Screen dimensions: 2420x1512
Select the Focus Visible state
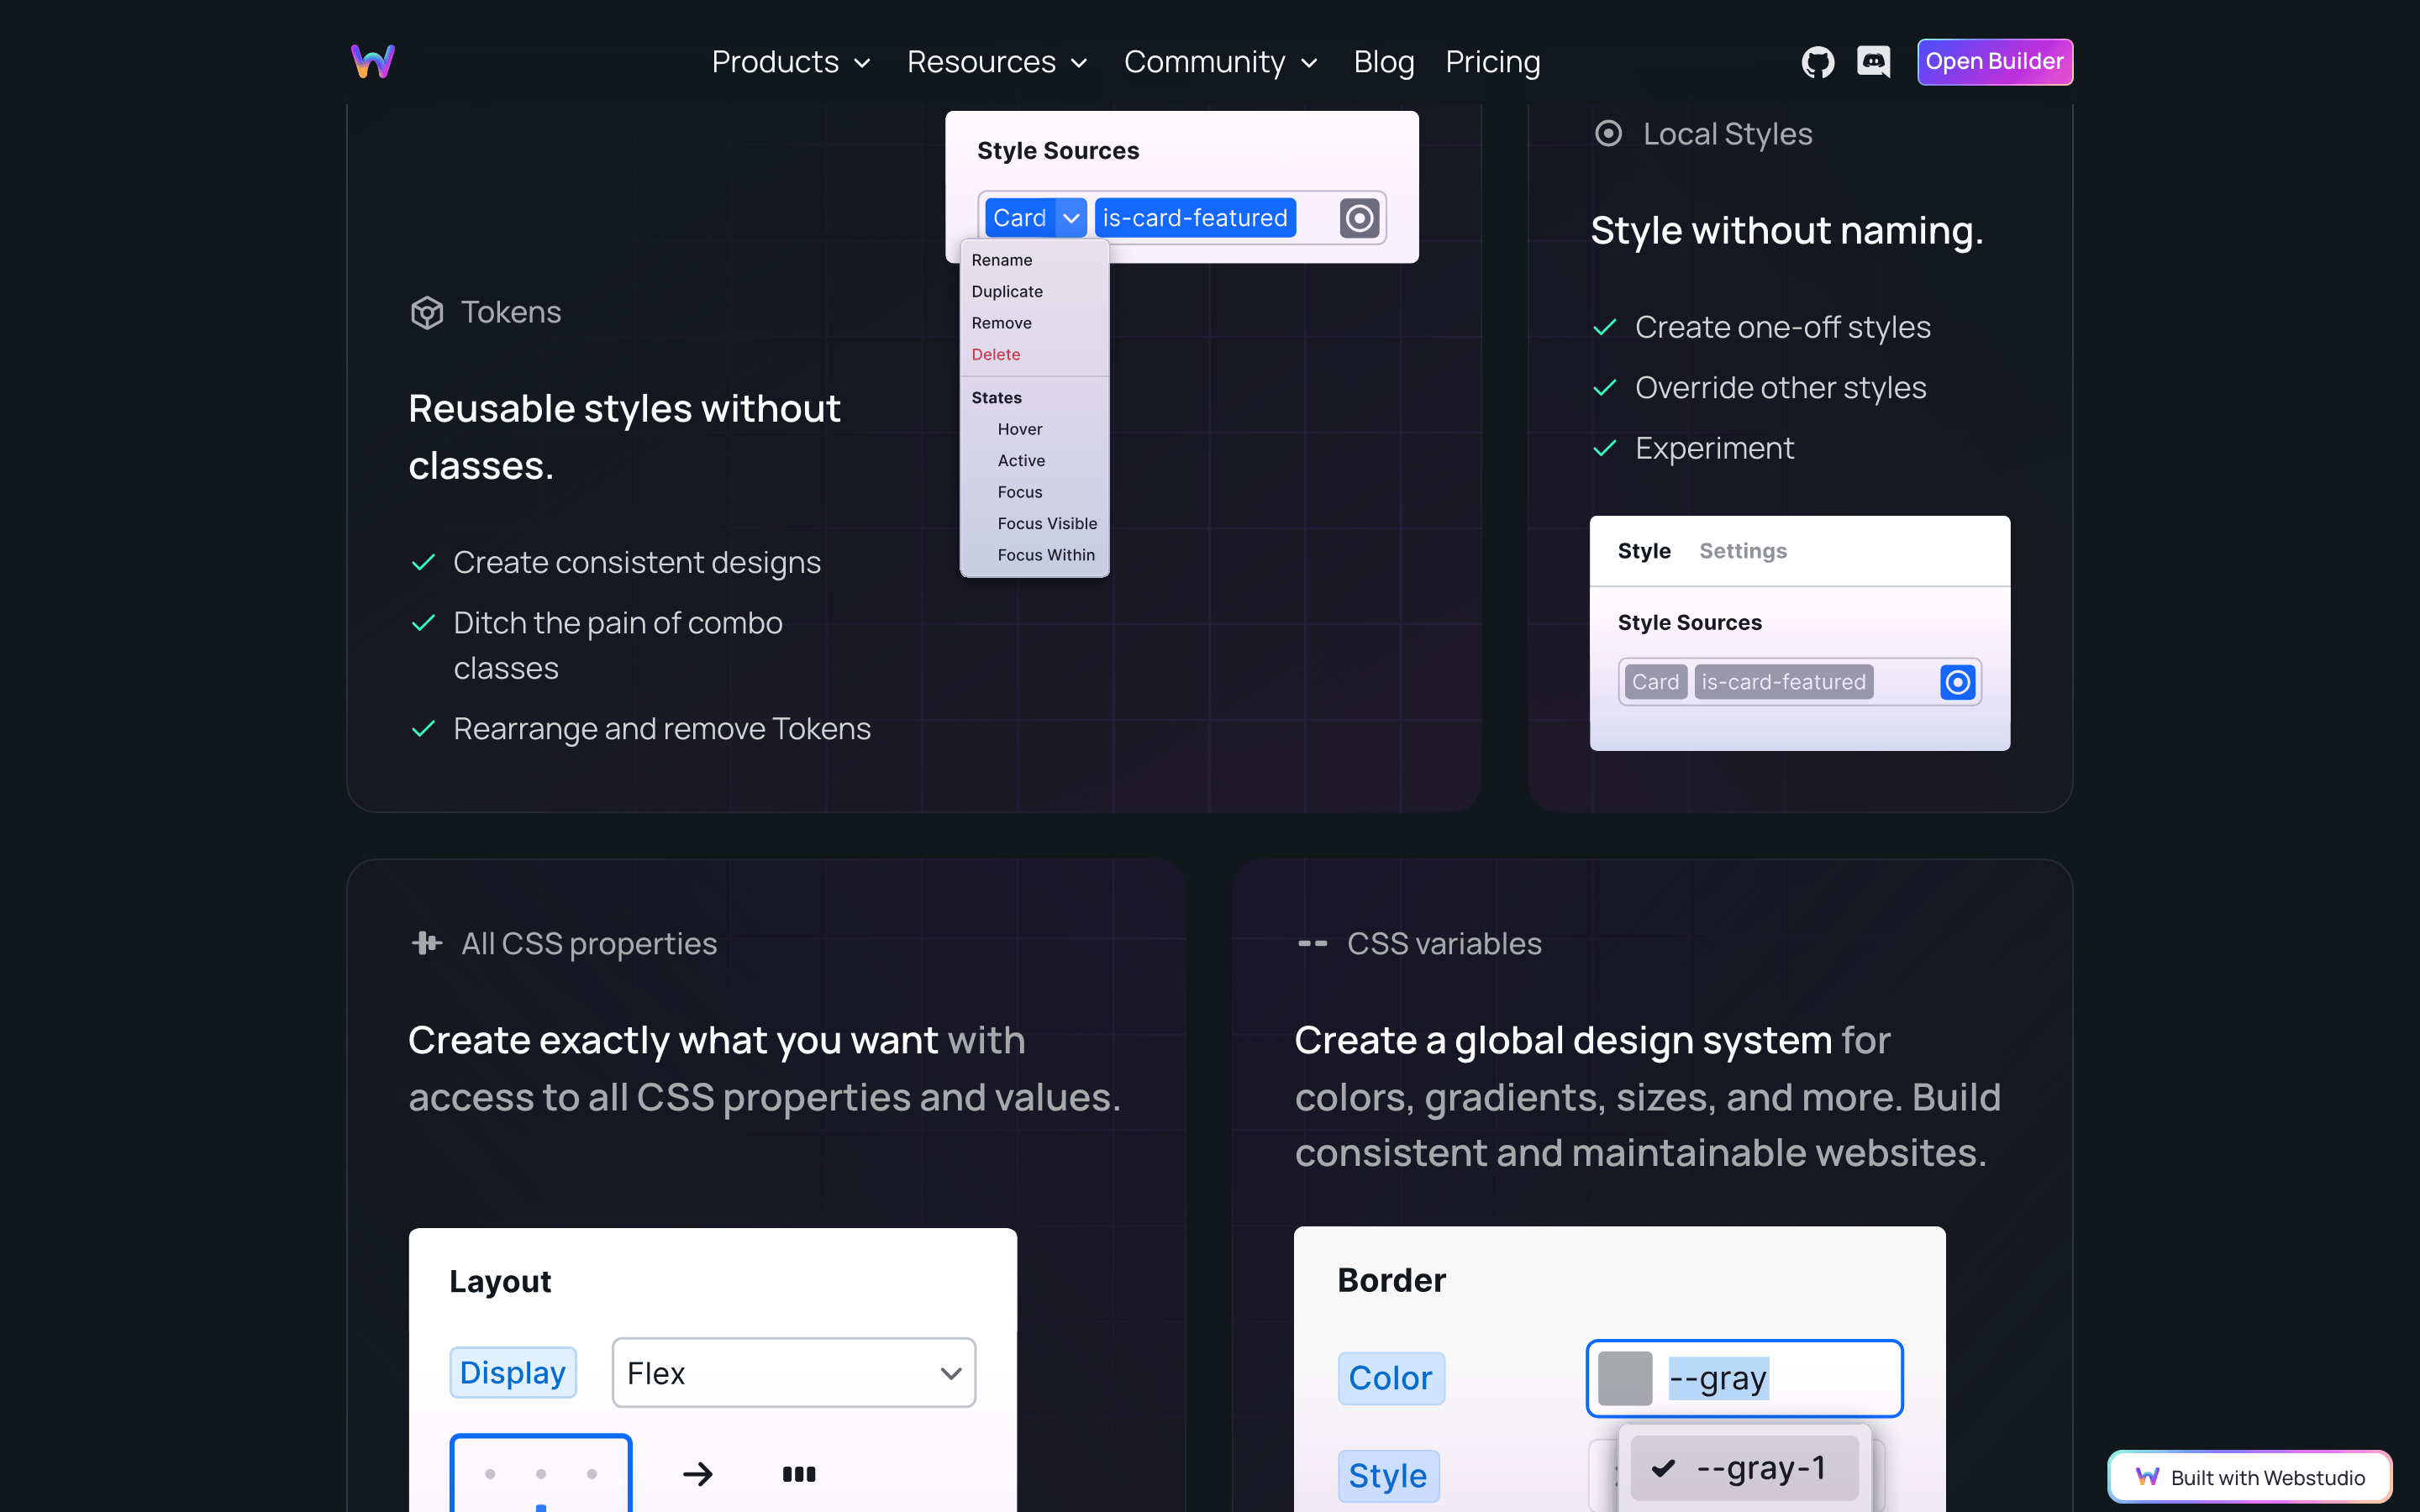(x=1047, y=523)
